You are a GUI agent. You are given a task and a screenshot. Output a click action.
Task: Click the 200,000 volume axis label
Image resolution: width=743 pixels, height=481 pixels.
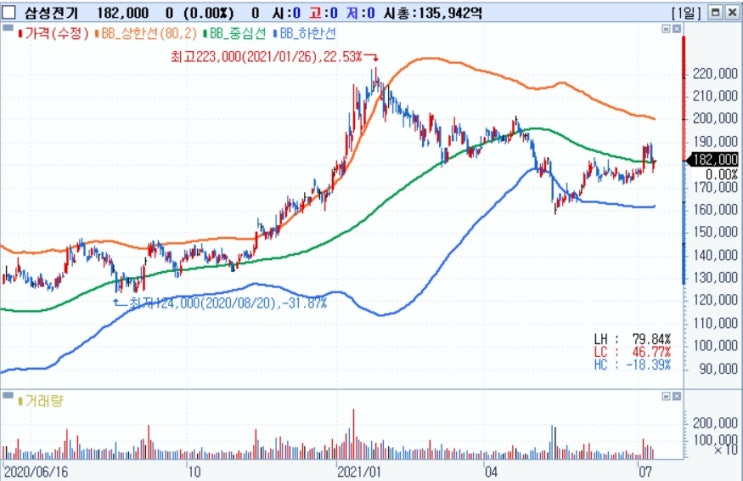[715, 423]
